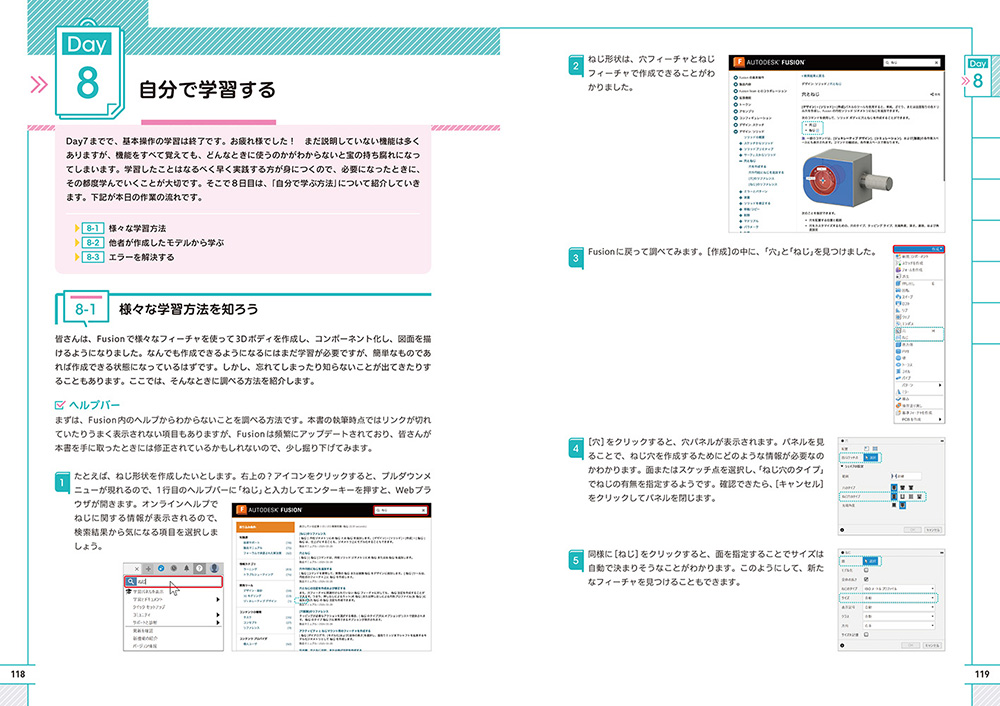Select the 円柱 cylinder tool
This screenshot has width=1000, height=706.
point(904,351)
